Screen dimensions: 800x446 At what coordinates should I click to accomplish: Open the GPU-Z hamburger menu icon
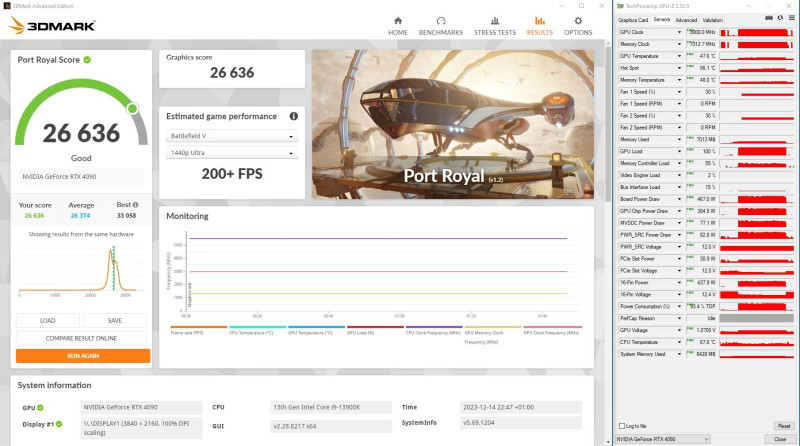[792, 18]
